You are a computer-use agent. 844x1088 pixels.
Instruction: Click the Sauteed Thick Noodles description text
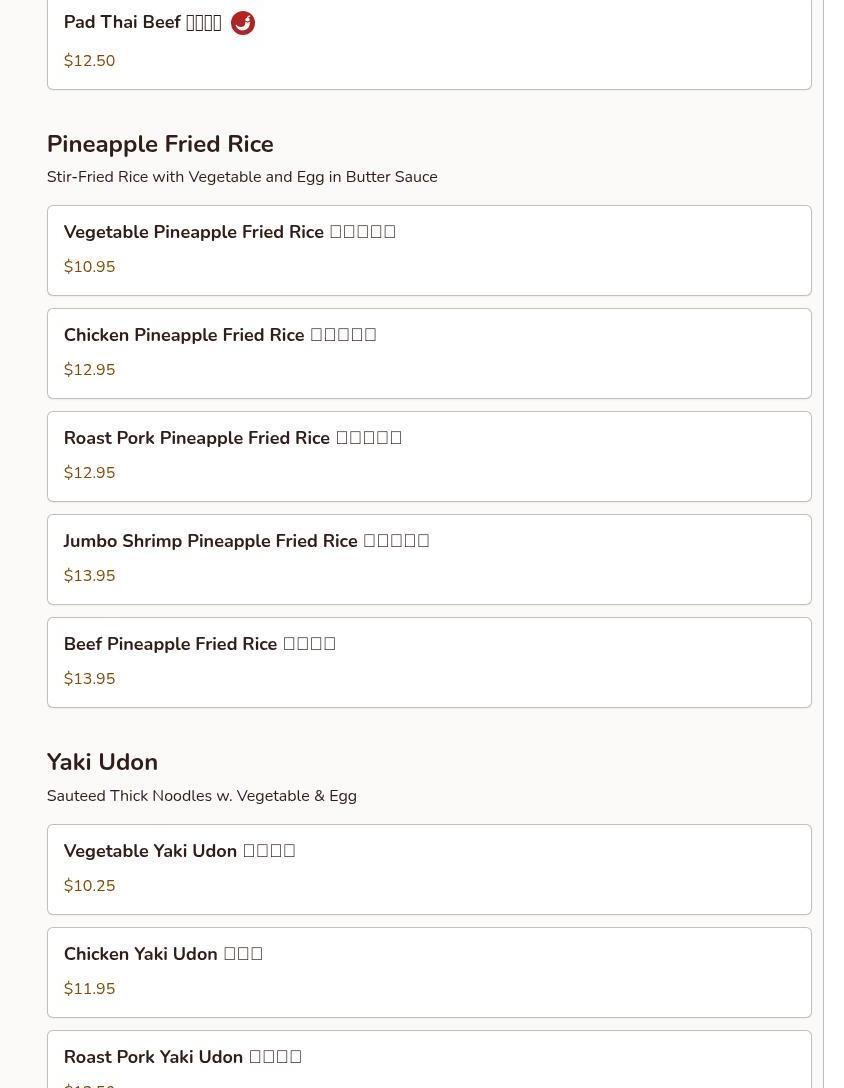(x=201, y=796)
